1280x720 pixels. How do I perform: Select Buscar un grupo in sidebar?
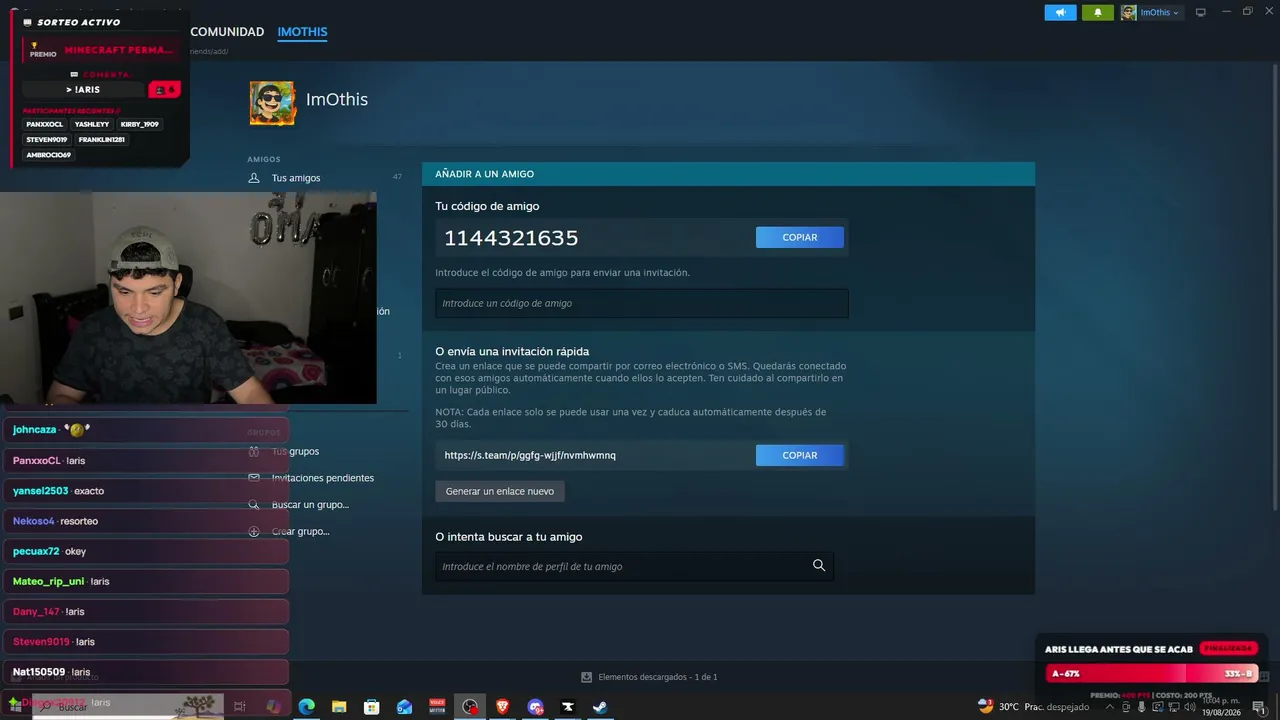click(x=310, y=505)
